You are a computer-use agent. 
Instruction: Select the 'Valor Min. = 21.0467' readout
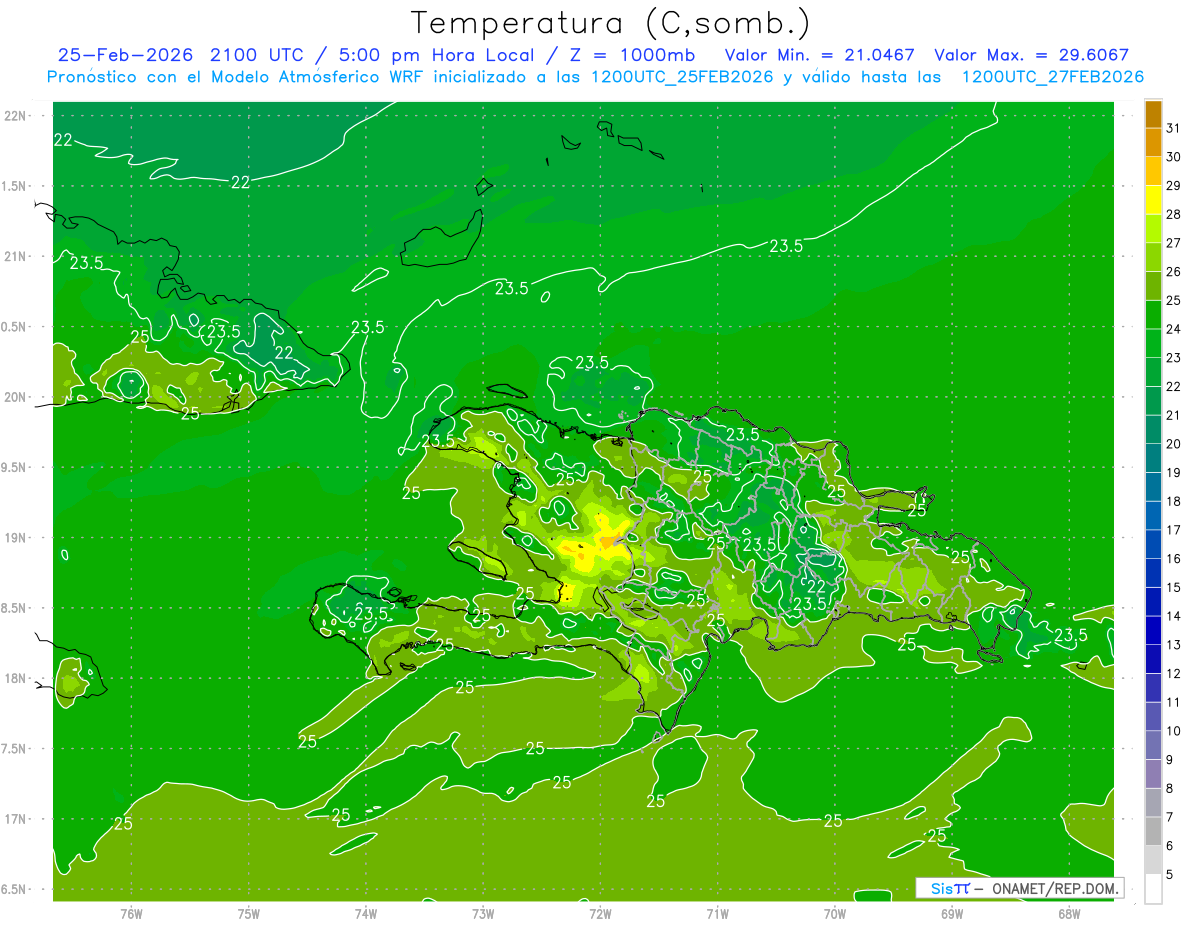[820, 55]
